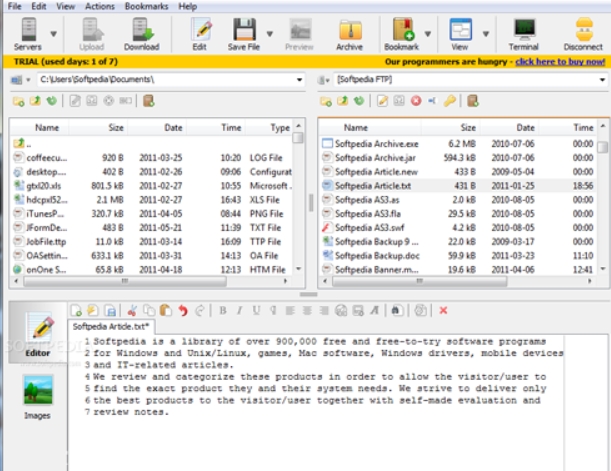Click the red X close icon in editor toolbar
The image size is (611, 471).
pos(443,310)
